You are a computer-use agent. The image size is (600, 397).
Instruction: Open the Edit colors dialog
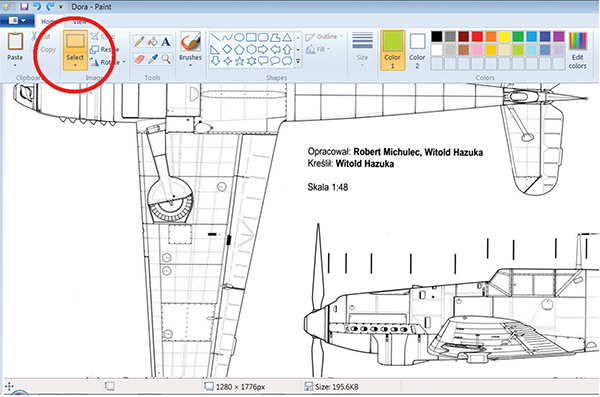pyautogui.click(x=577, y=50)
